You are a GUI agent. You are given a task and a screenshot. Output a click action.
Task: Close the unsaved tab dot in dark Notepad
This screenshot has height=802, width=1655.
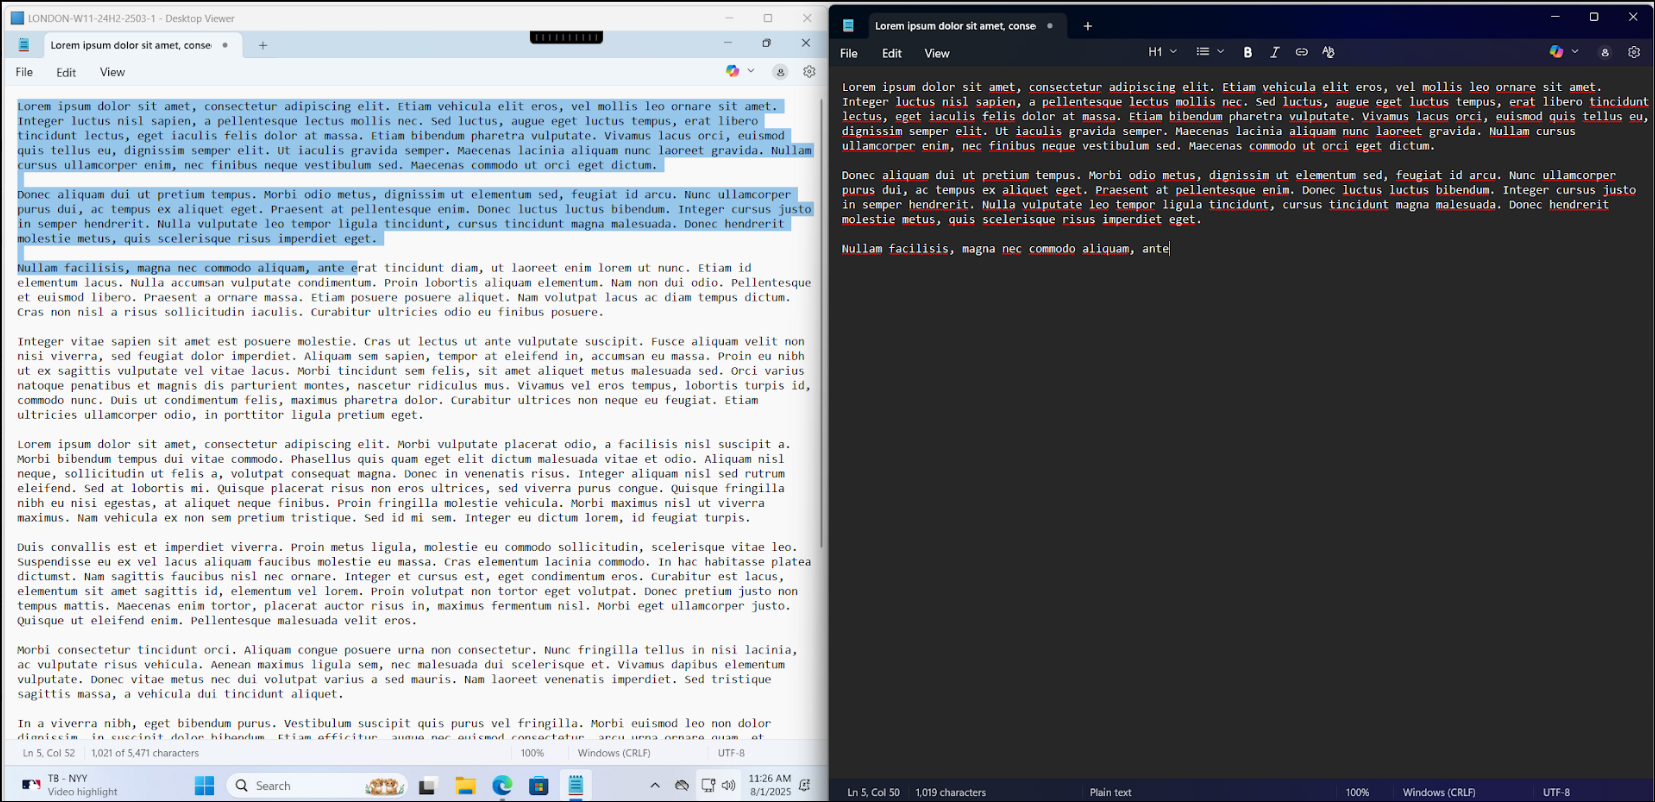click(1050, 26)
